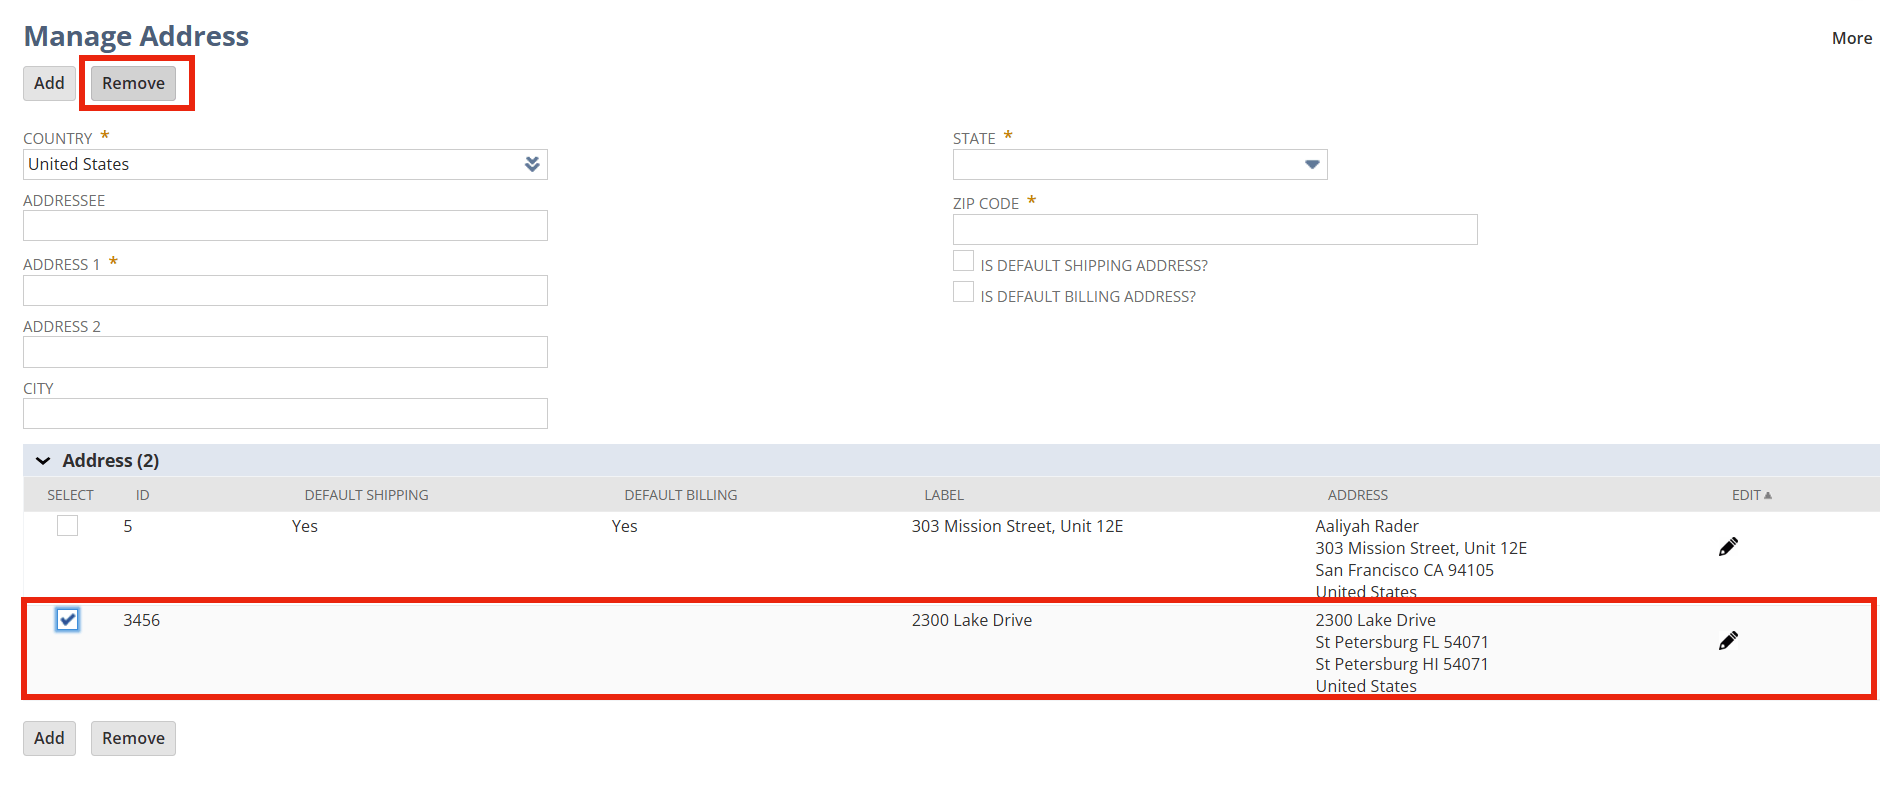Viewport: 1880px width, 797px height.
Task: Click the Address column header
Action: click(x=1358, y=495)
